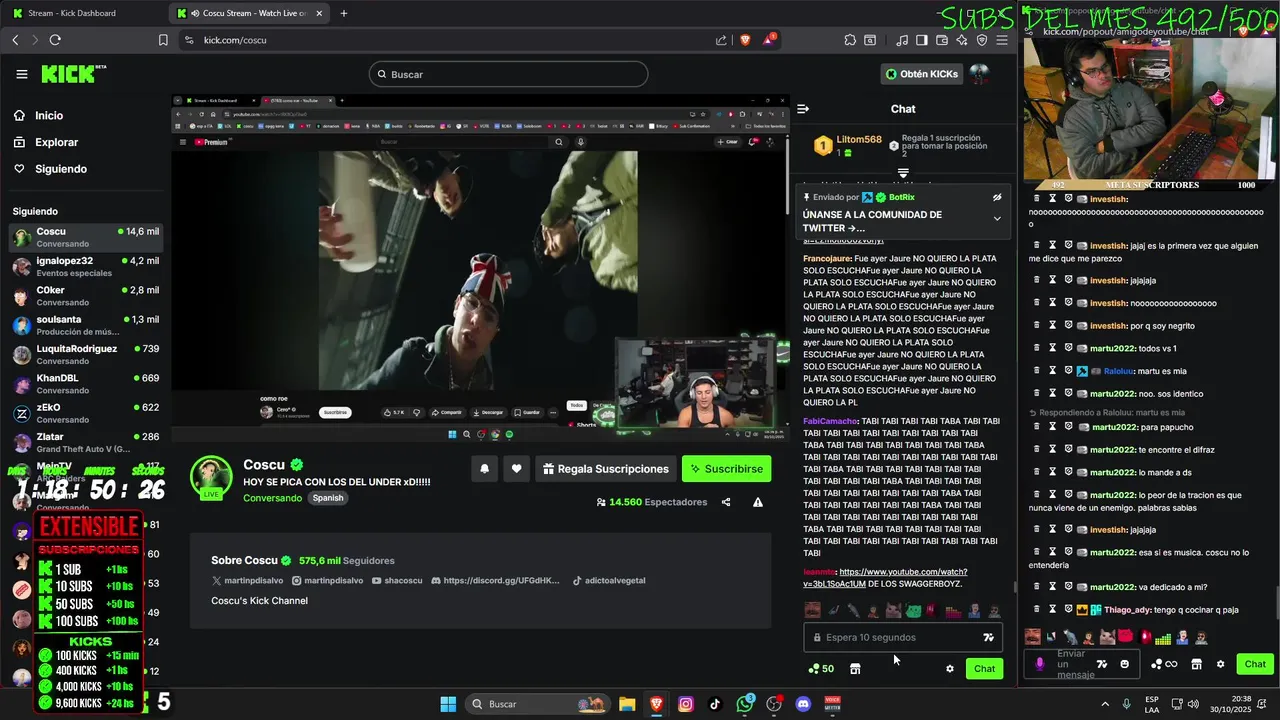Click chat settings gear in main chat
1280x720 pixels.
pyautogui.click(x=950, y=669)
